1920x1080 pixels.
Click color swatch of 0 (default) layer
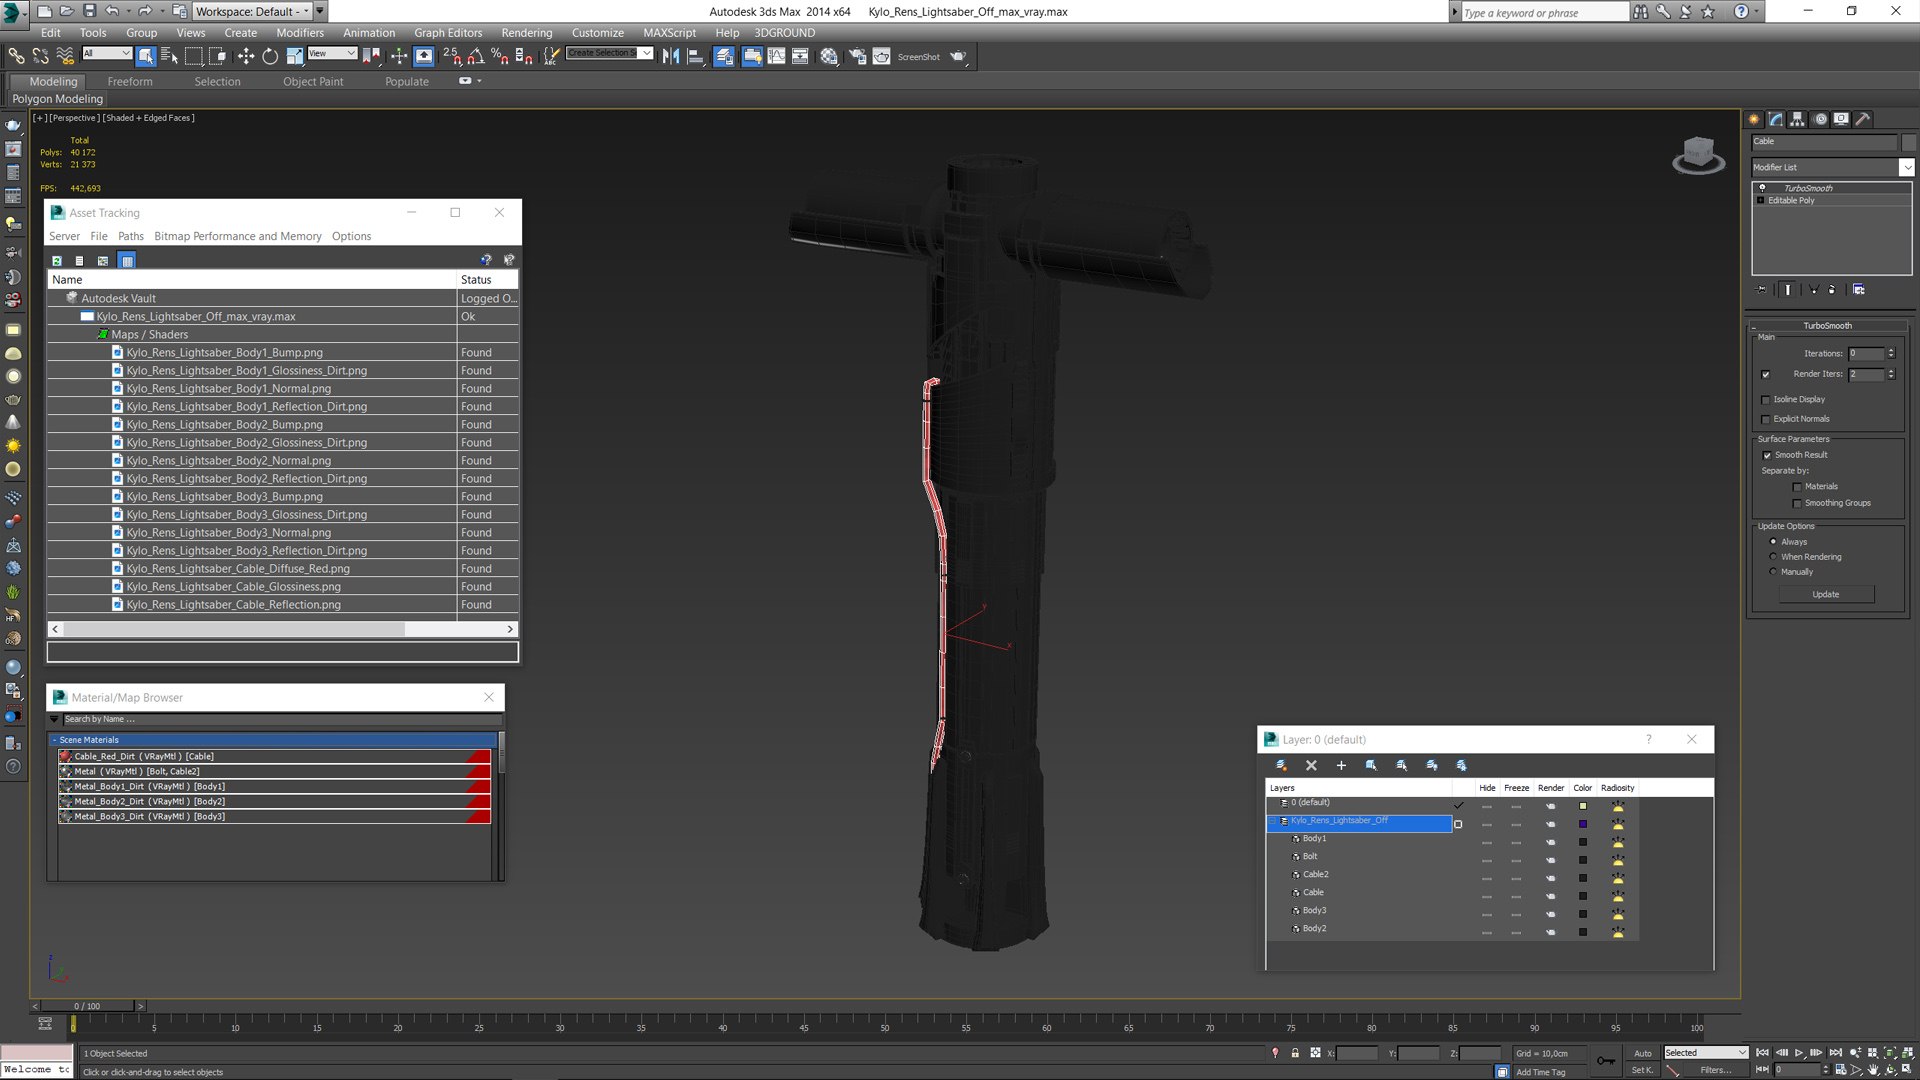click(x=1583, y=806)
